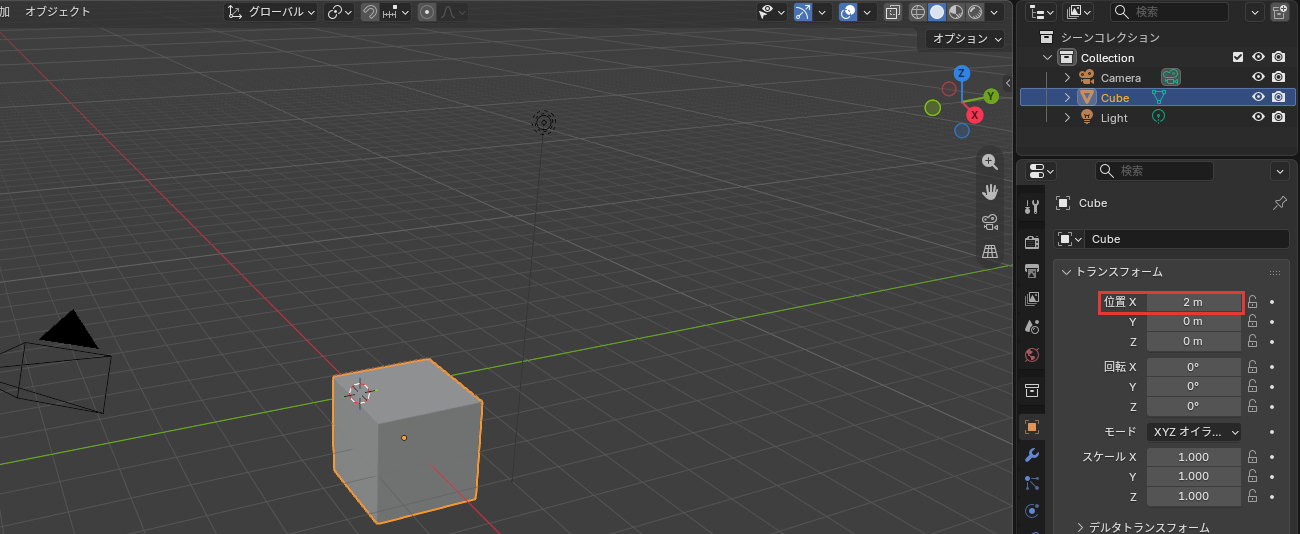
Task: Click the viewport zoom magnifier icon
Action: click(990, 162)
